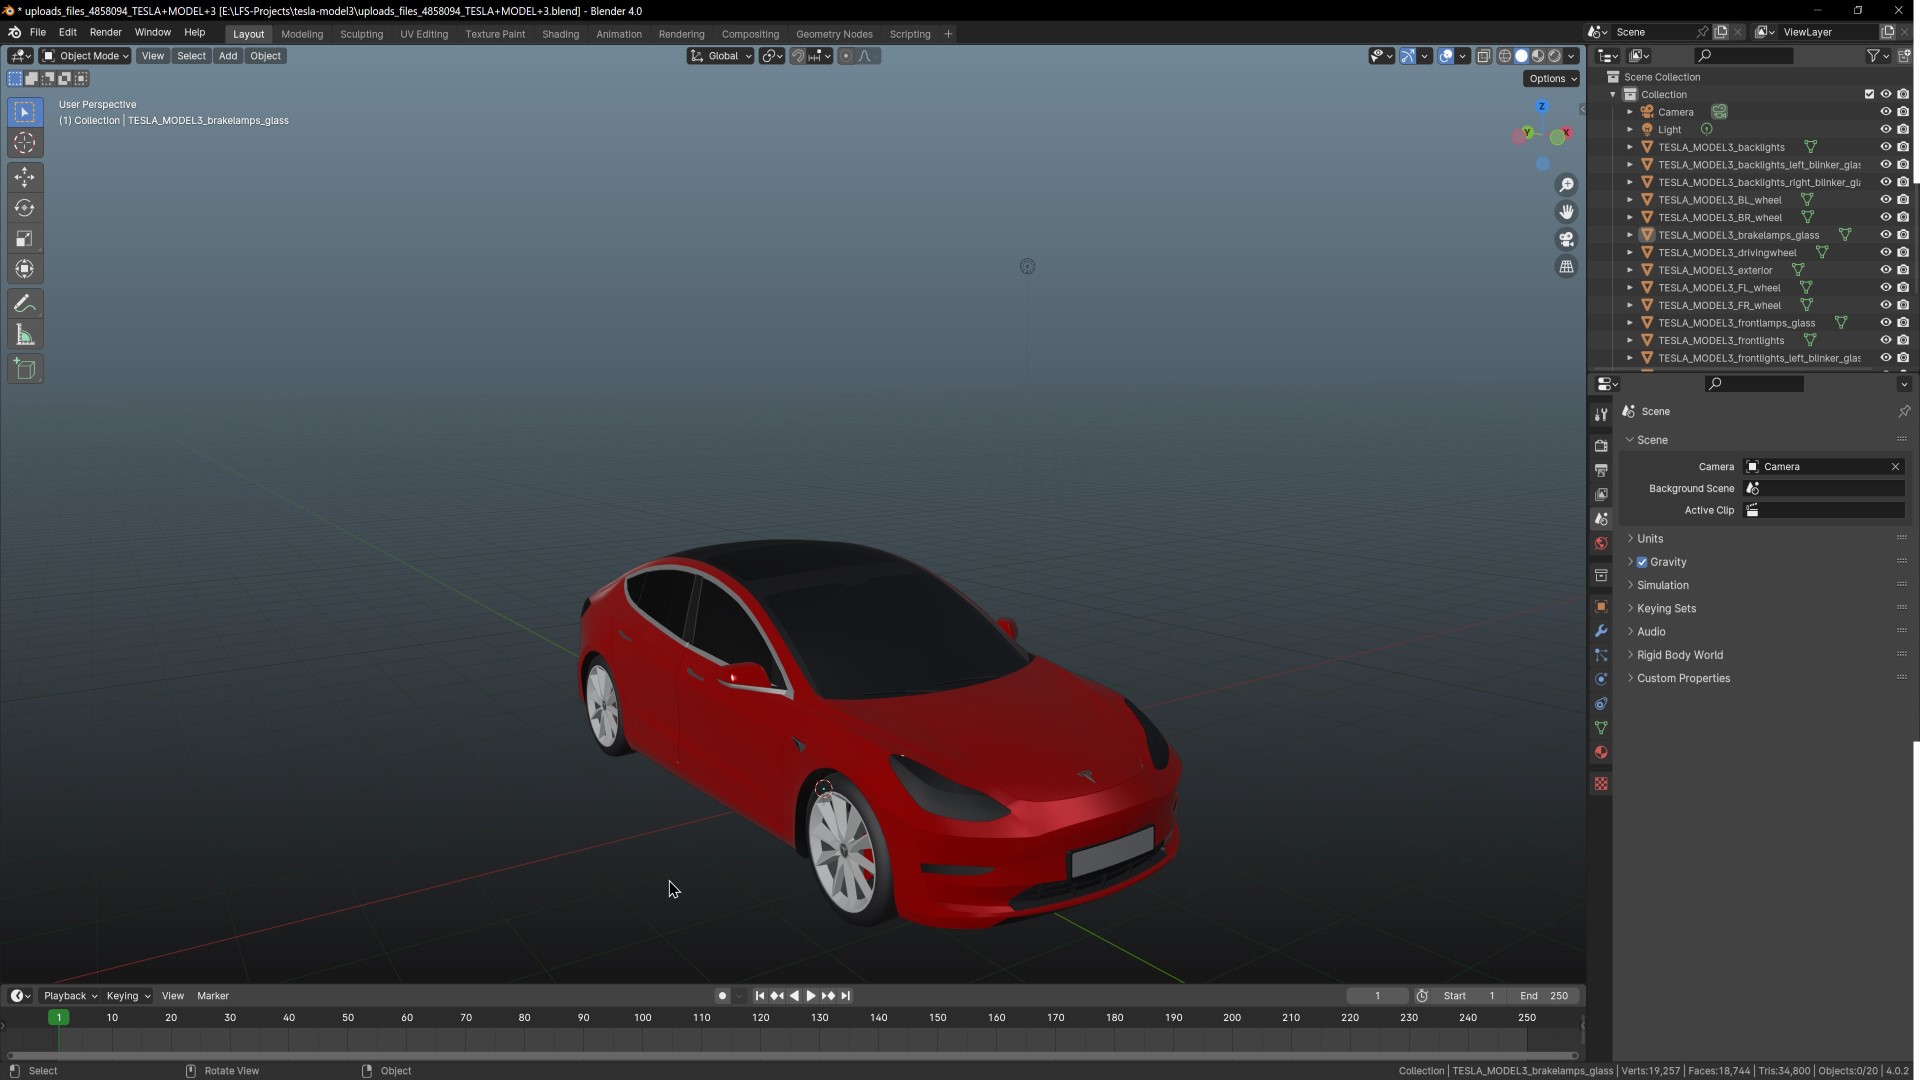Screen dimensions: 1920x1080
Task: Toggle camera view in the viewport
Action: click(x=1566, y=239)
